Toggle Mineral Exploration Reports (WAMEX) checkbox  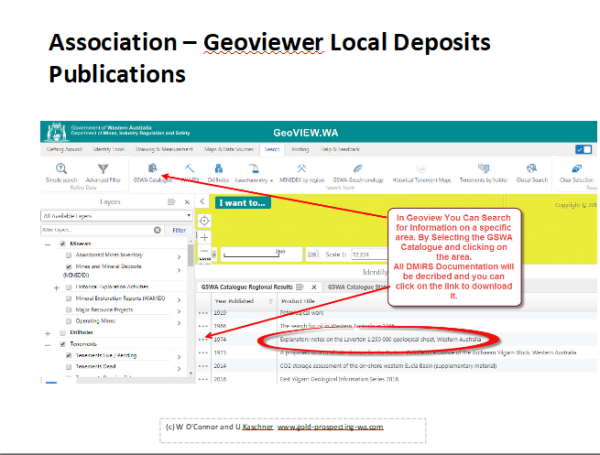68,298
